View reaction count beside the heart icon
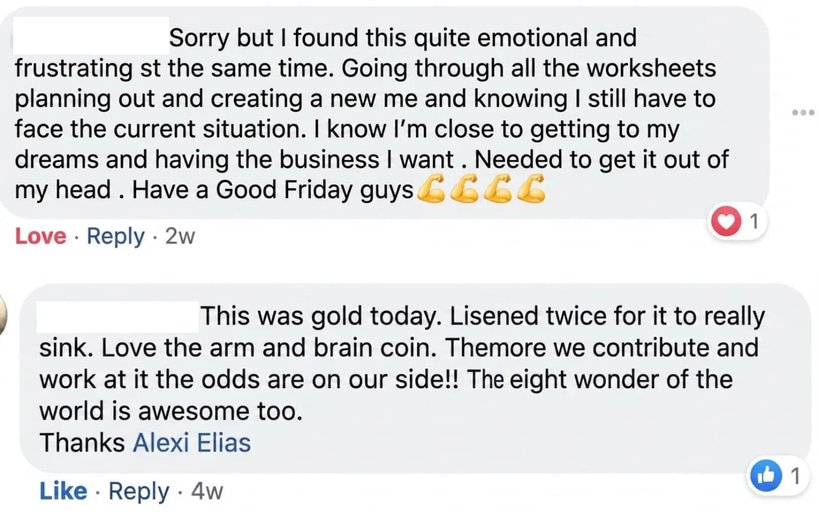 click(753, 222)
